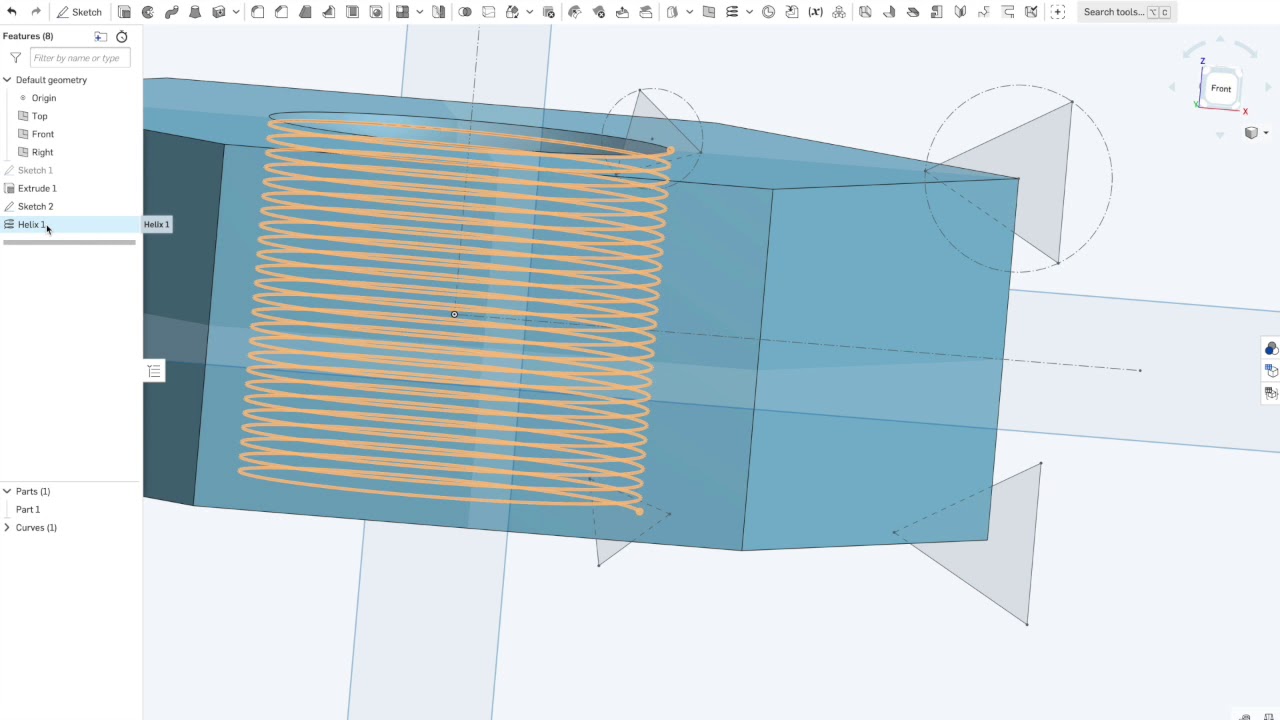The width and height of the screenshot is (1280, 720).
Task: Select the Revolve tool icon
Action: tap(148, 12)
